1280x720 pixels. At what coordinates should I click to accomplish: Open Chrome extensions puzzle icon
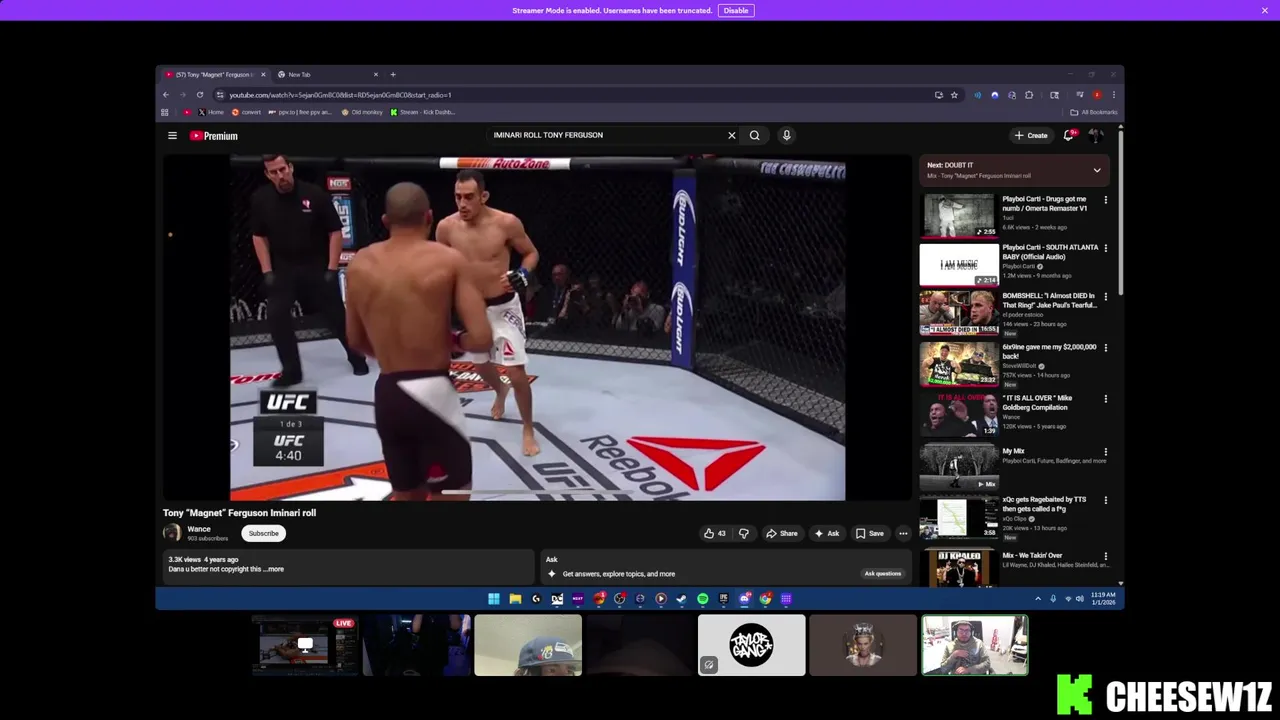(x=1029, y=95)
